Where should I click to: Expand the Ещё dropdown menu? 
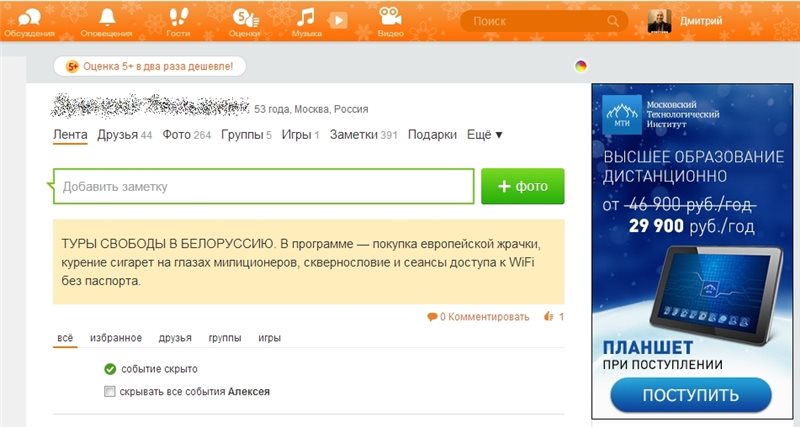(485, 135)
